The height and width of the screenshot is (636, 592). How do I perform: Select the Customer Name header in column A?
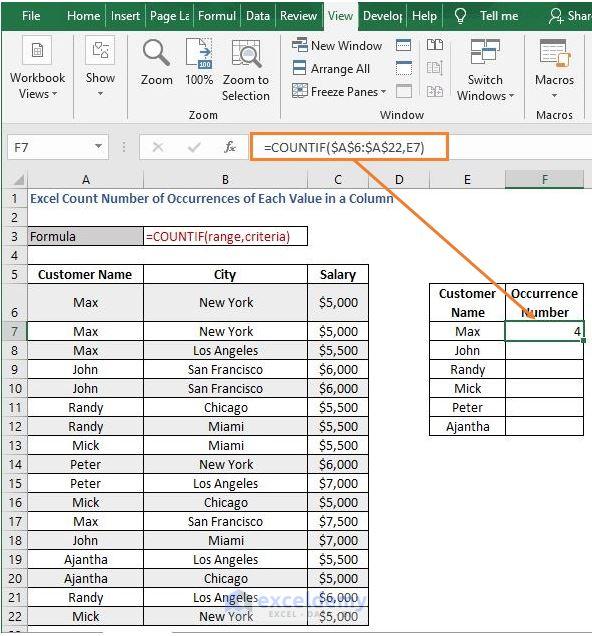(x=86, y=275)
